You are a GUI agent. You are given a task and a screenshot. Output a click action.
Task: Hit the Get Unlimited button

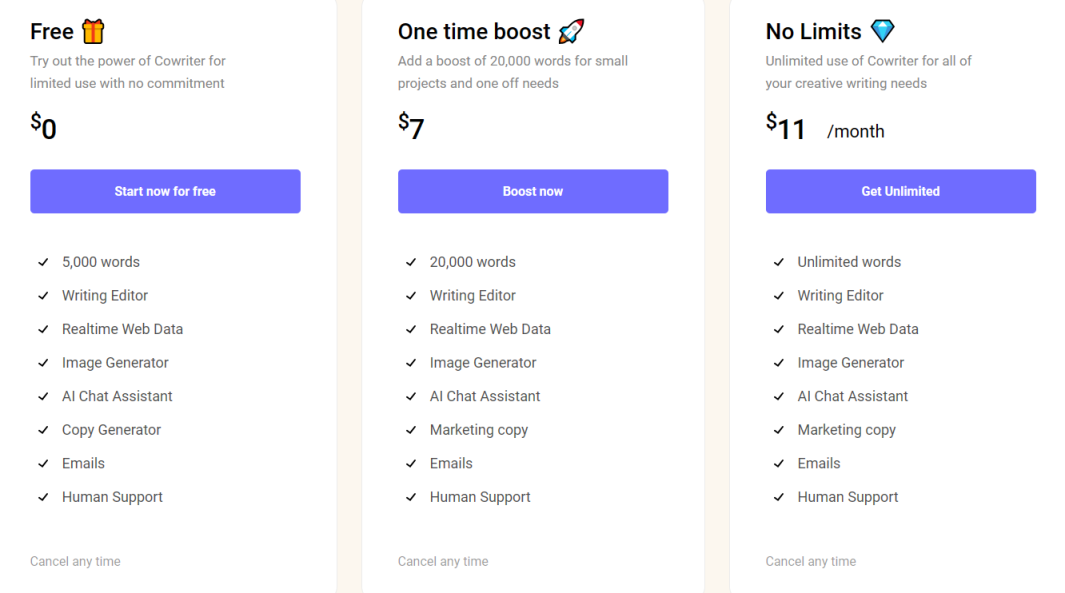(900, 191)
